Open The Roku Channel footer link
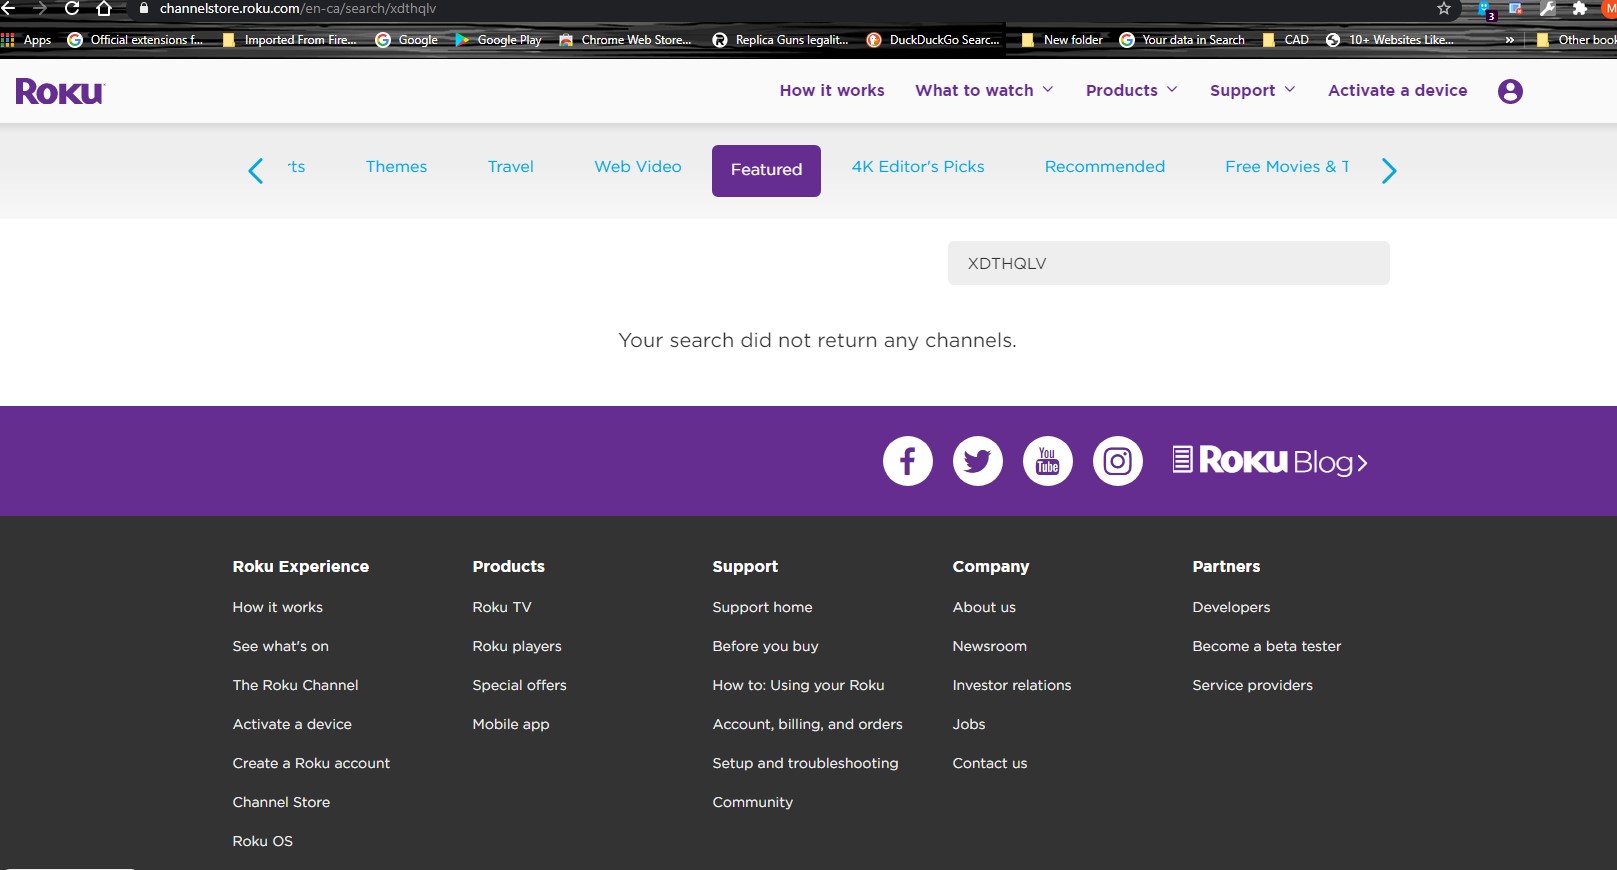 click(296, 685)
